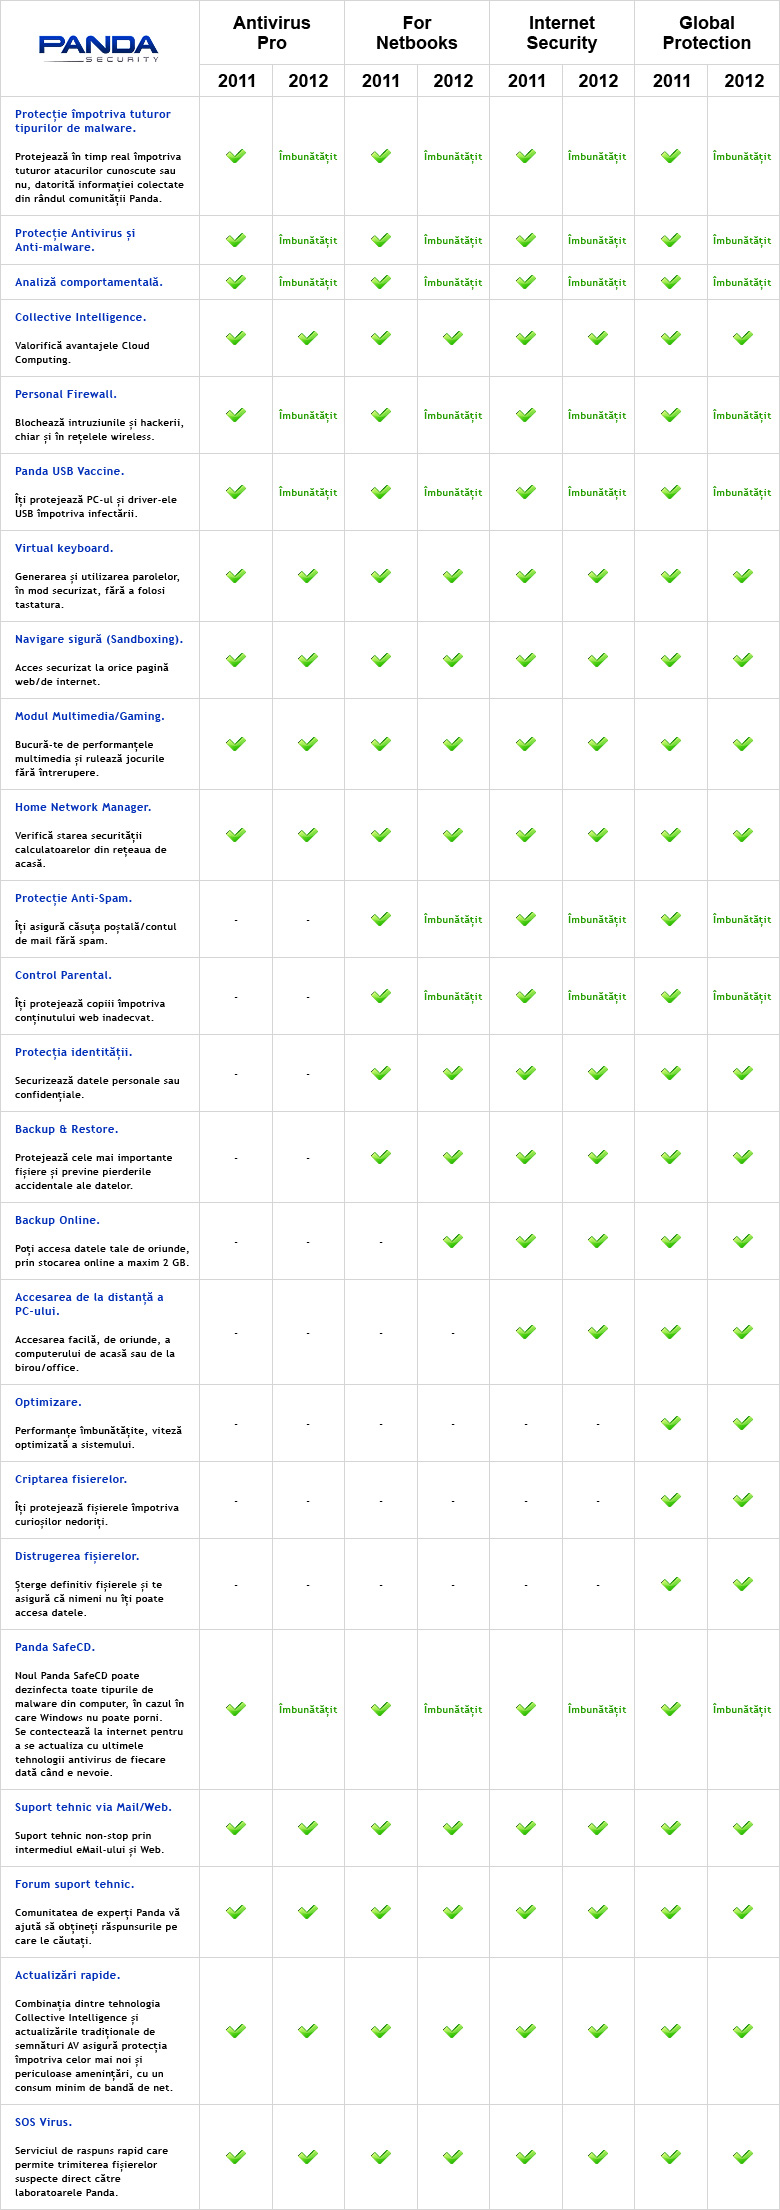The image size is (780, 2210).
Task: Click Internet Security 2011 checkmark for remote PC access
Action: (x=526, y=1332)
